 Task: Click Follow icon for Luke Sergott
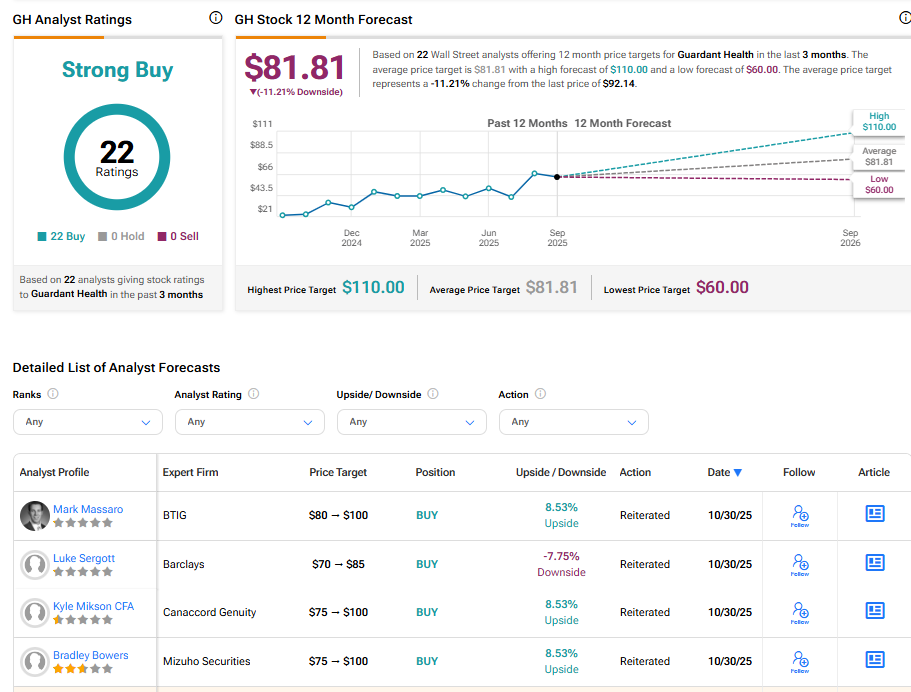(800, 565)
